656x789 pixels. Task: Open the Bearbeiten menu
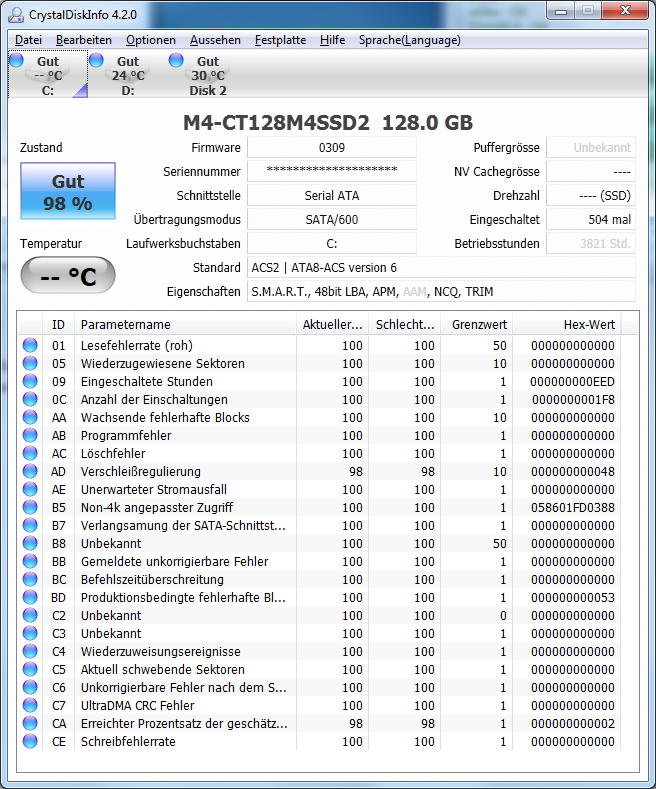[84, 40]
